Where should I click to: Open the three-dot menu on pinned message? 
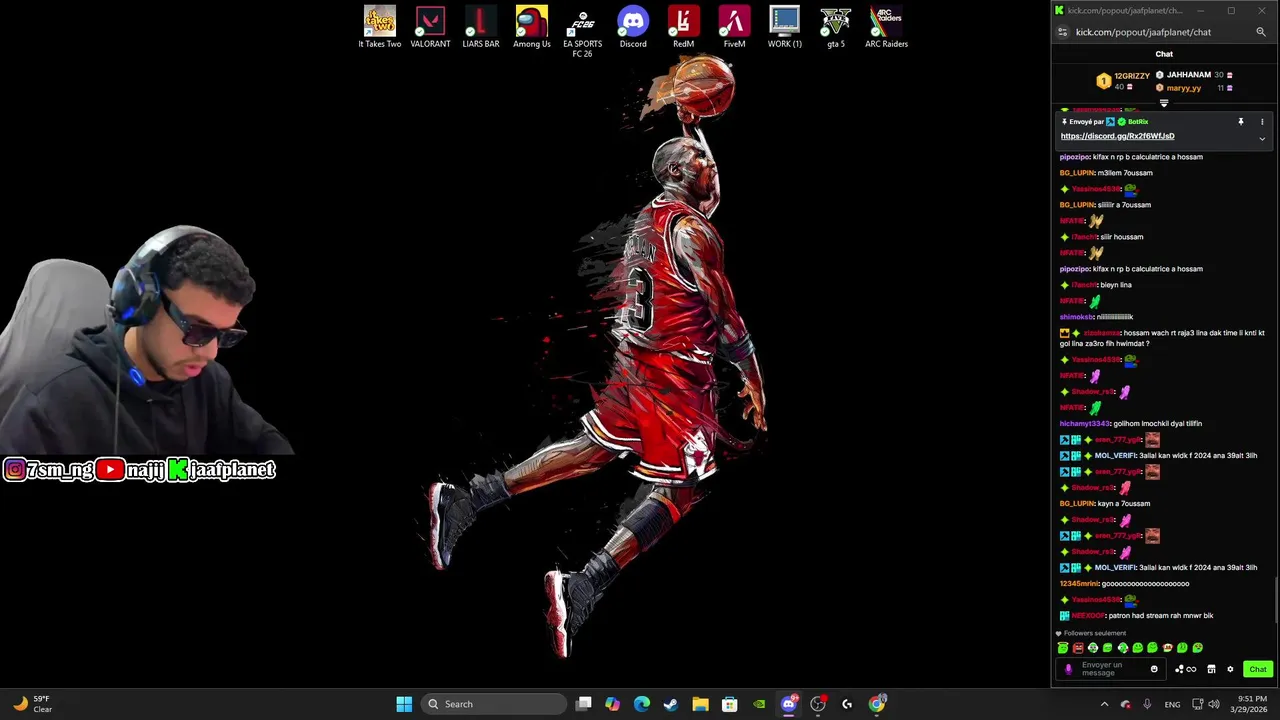[1262, 122]
